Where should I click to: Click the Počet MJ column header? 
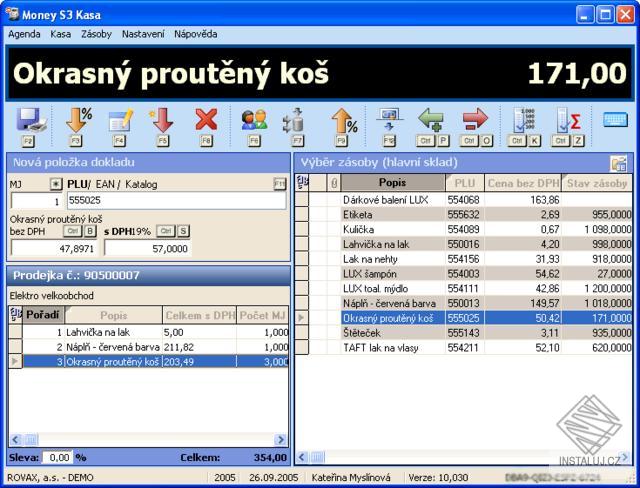point(262,315)
